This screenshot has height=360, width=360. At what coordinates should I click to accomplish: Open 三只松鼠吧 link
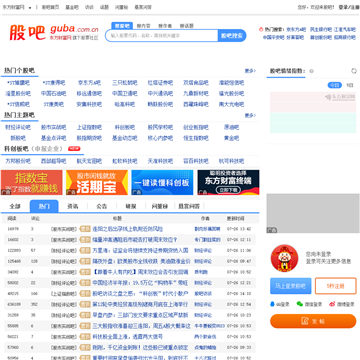(x=125, y=83)
